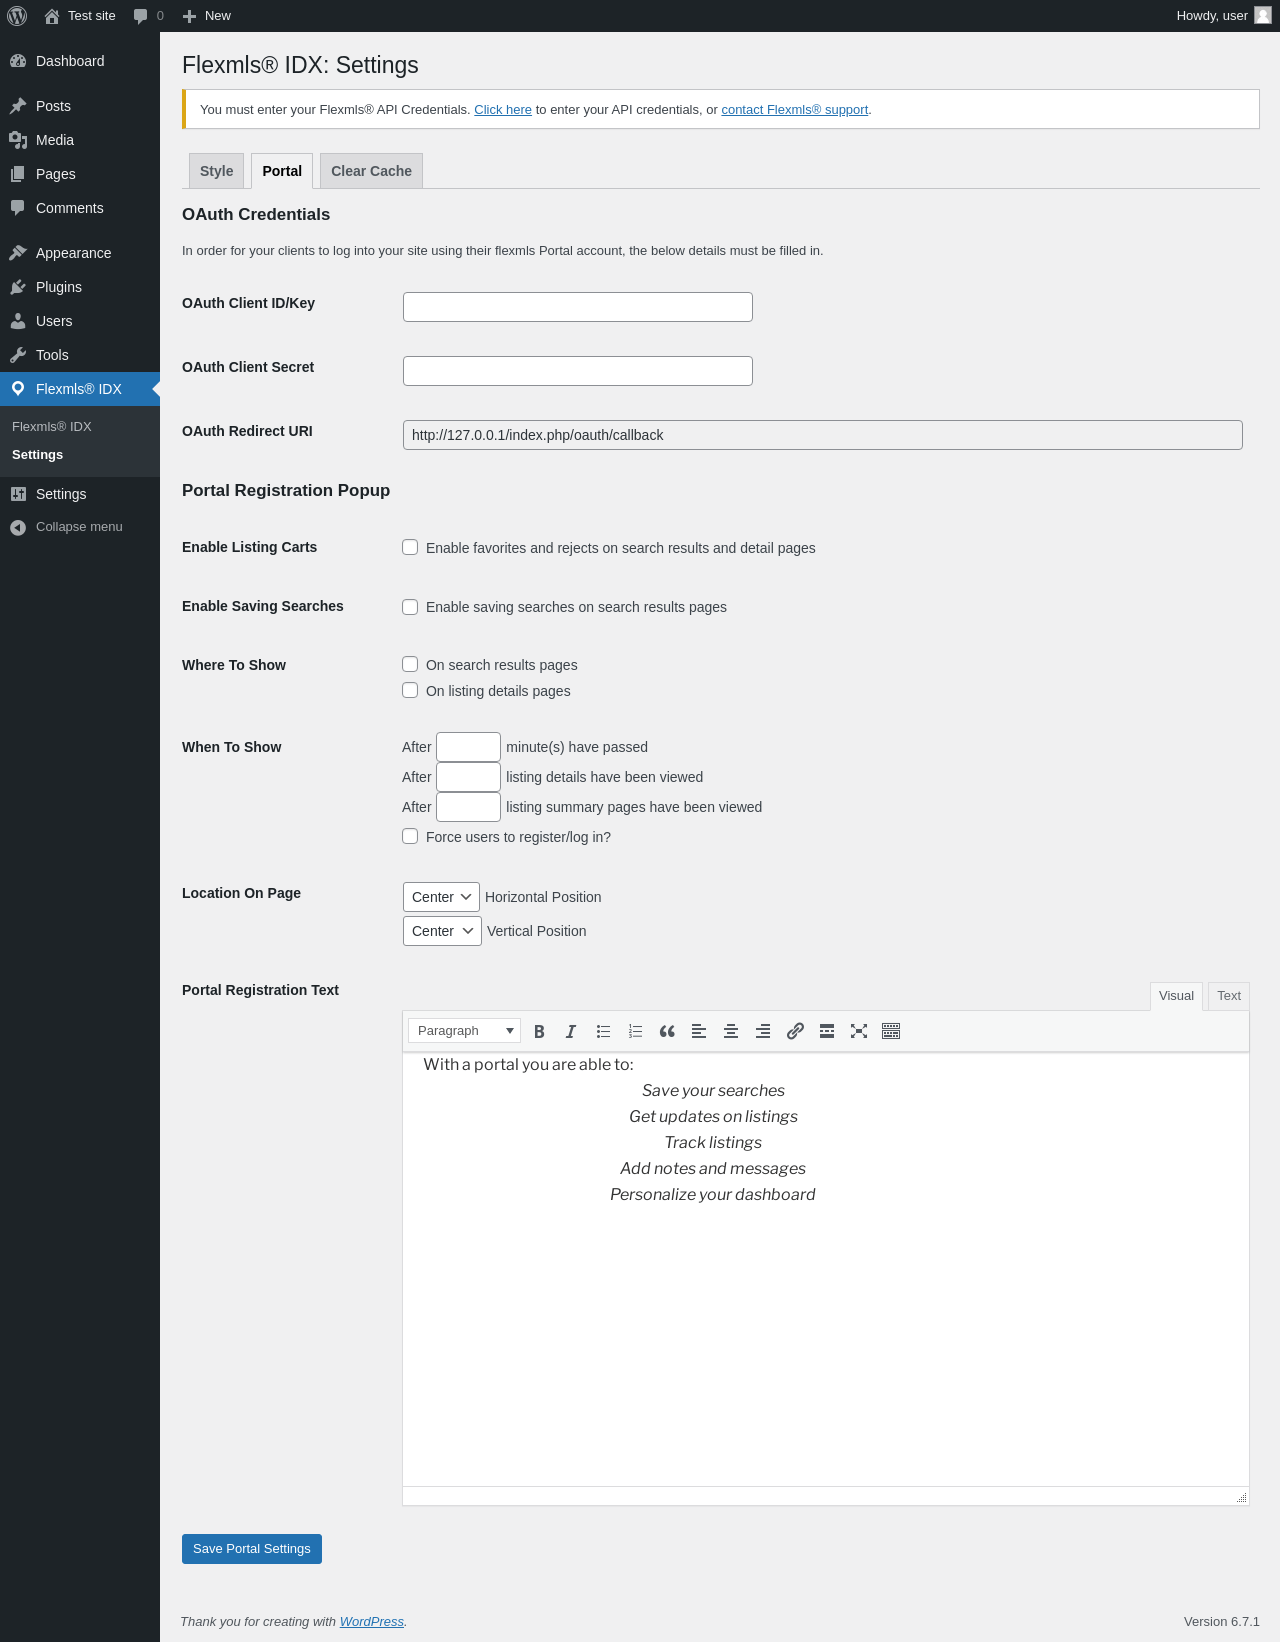Click the OAuth Redirect URI field

(823, 435)
